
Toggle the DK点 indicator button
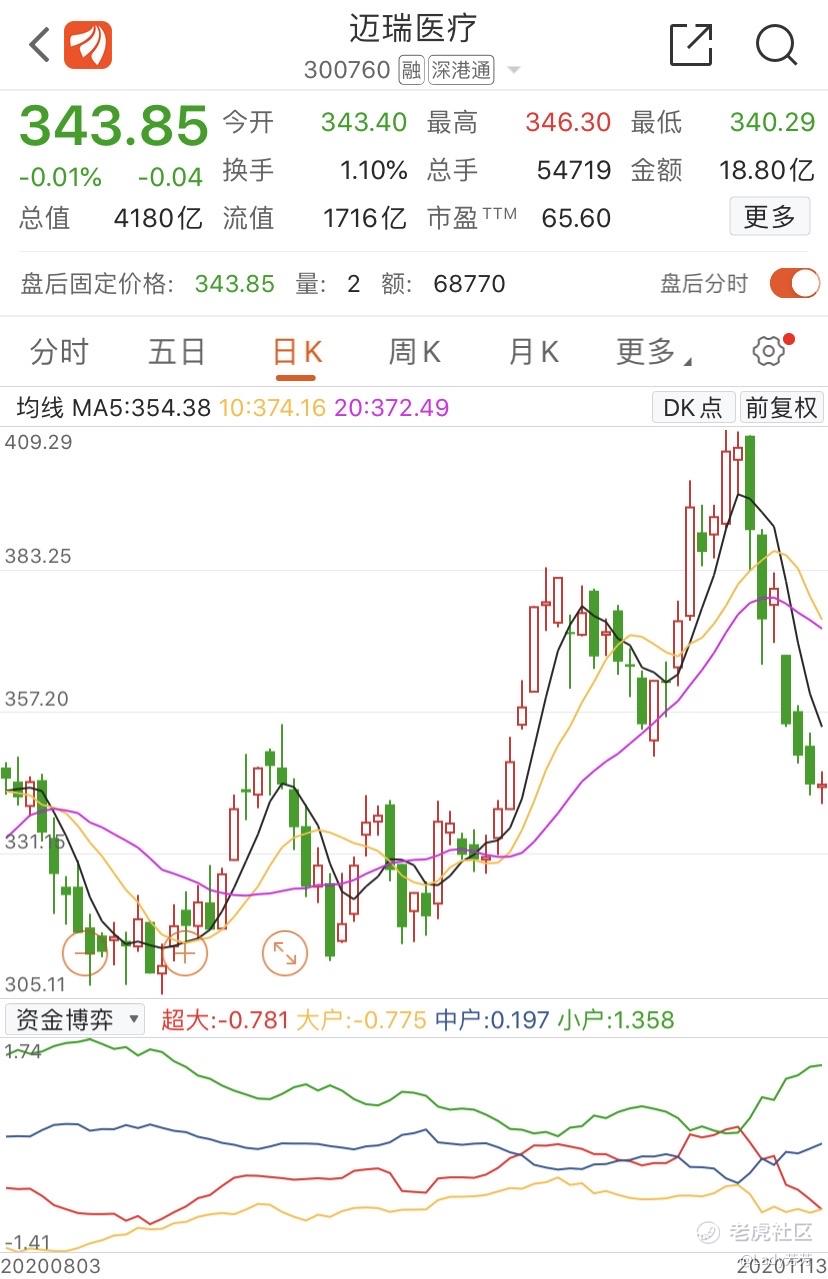(693, 407)
